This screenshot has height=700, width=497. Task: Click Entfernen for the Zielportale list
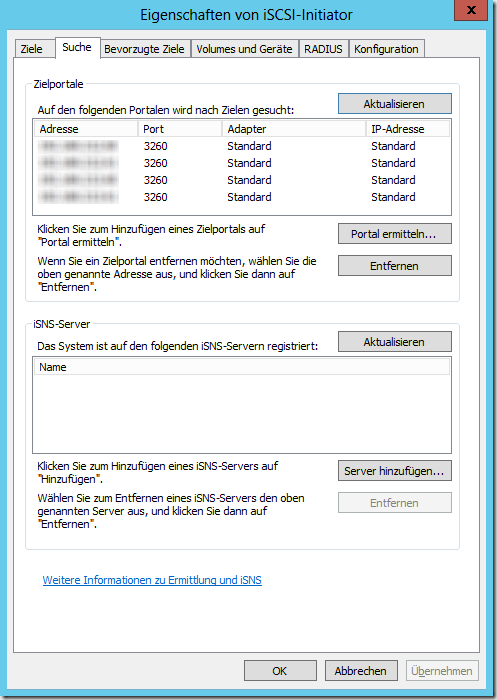coord(394,266)
